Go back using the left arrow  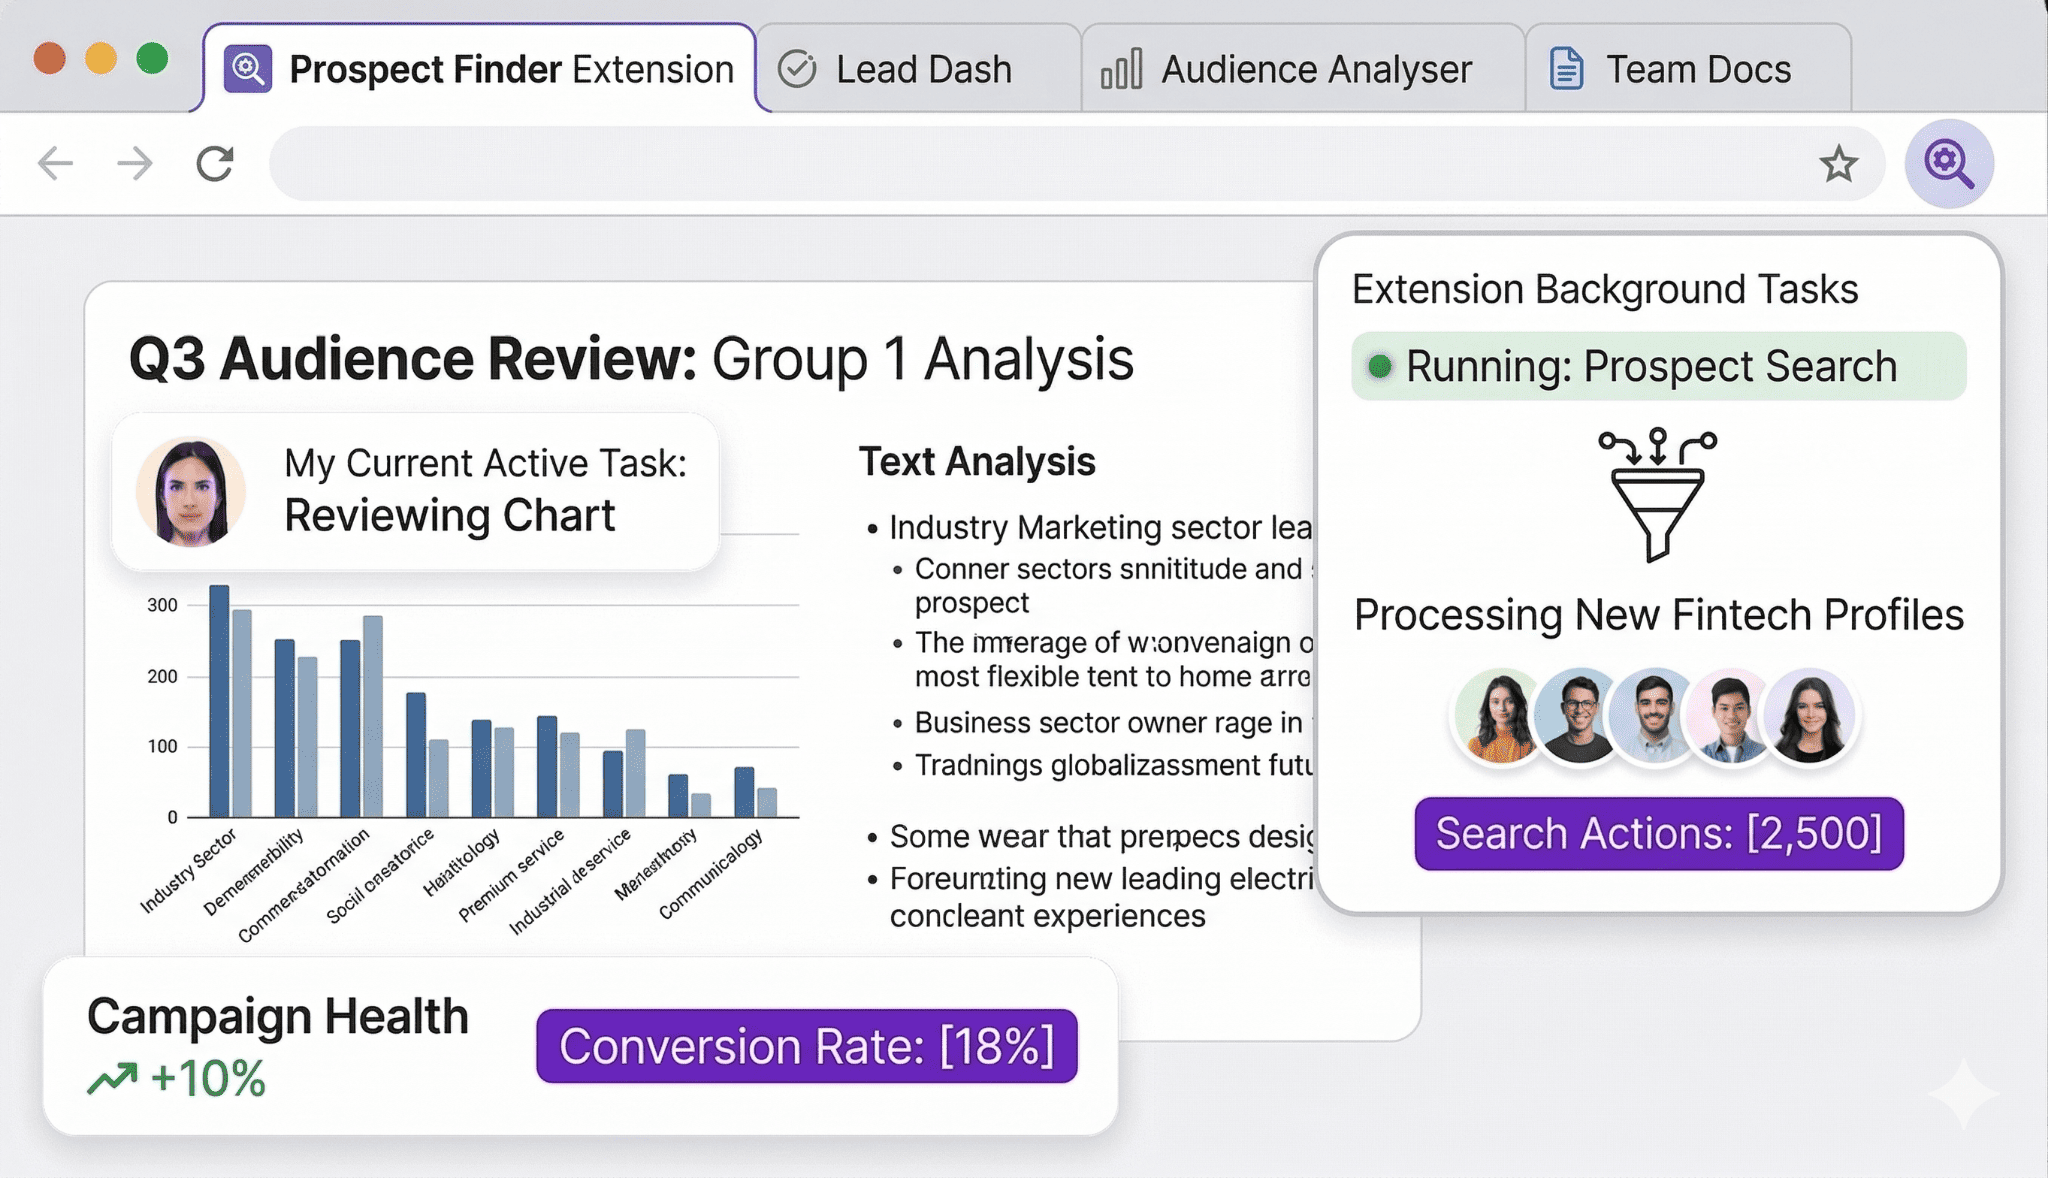pyautogui.click(x=56, y=163)
